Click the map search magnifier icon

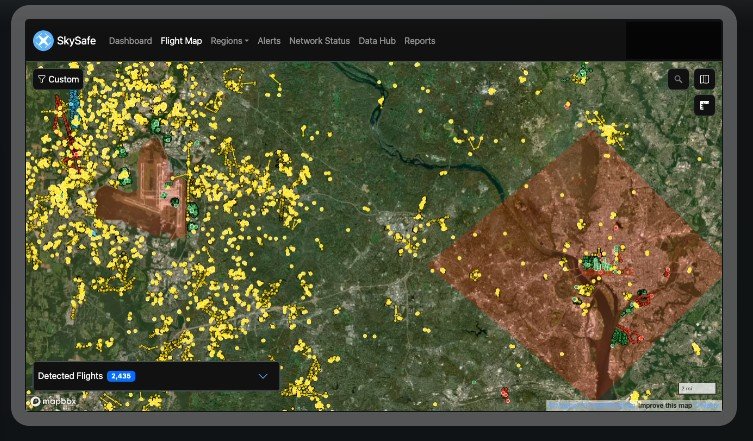pyautogui.click(x=678, y=79)
